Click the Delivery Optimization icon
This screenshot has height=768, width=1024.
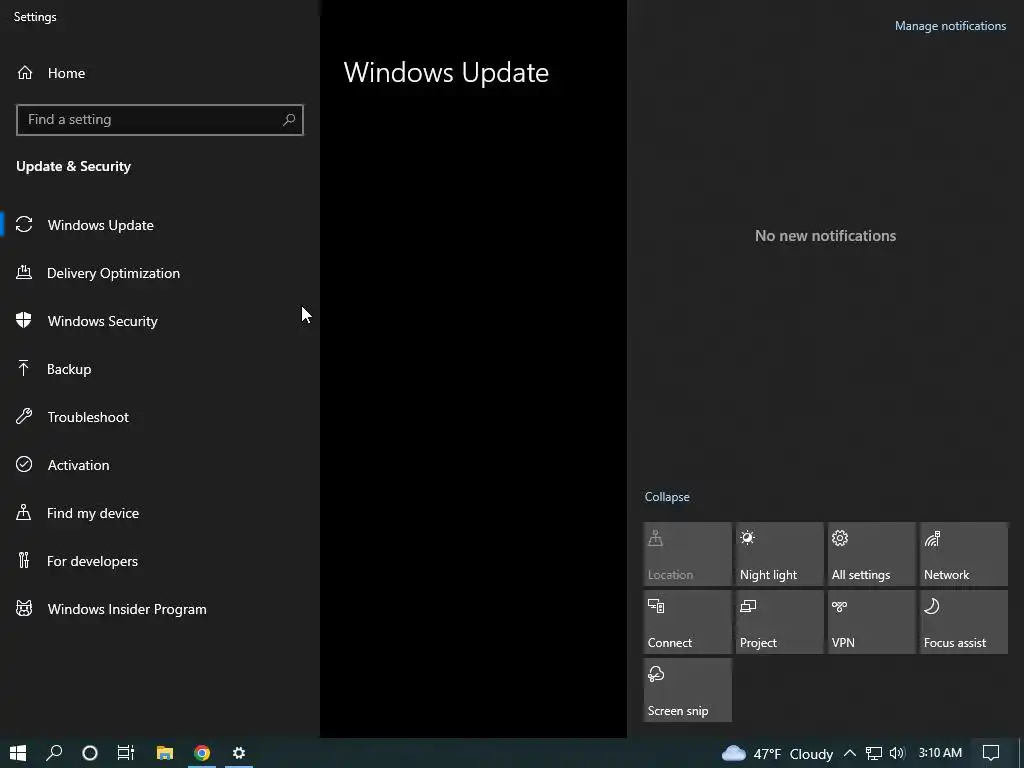(24, 272)
